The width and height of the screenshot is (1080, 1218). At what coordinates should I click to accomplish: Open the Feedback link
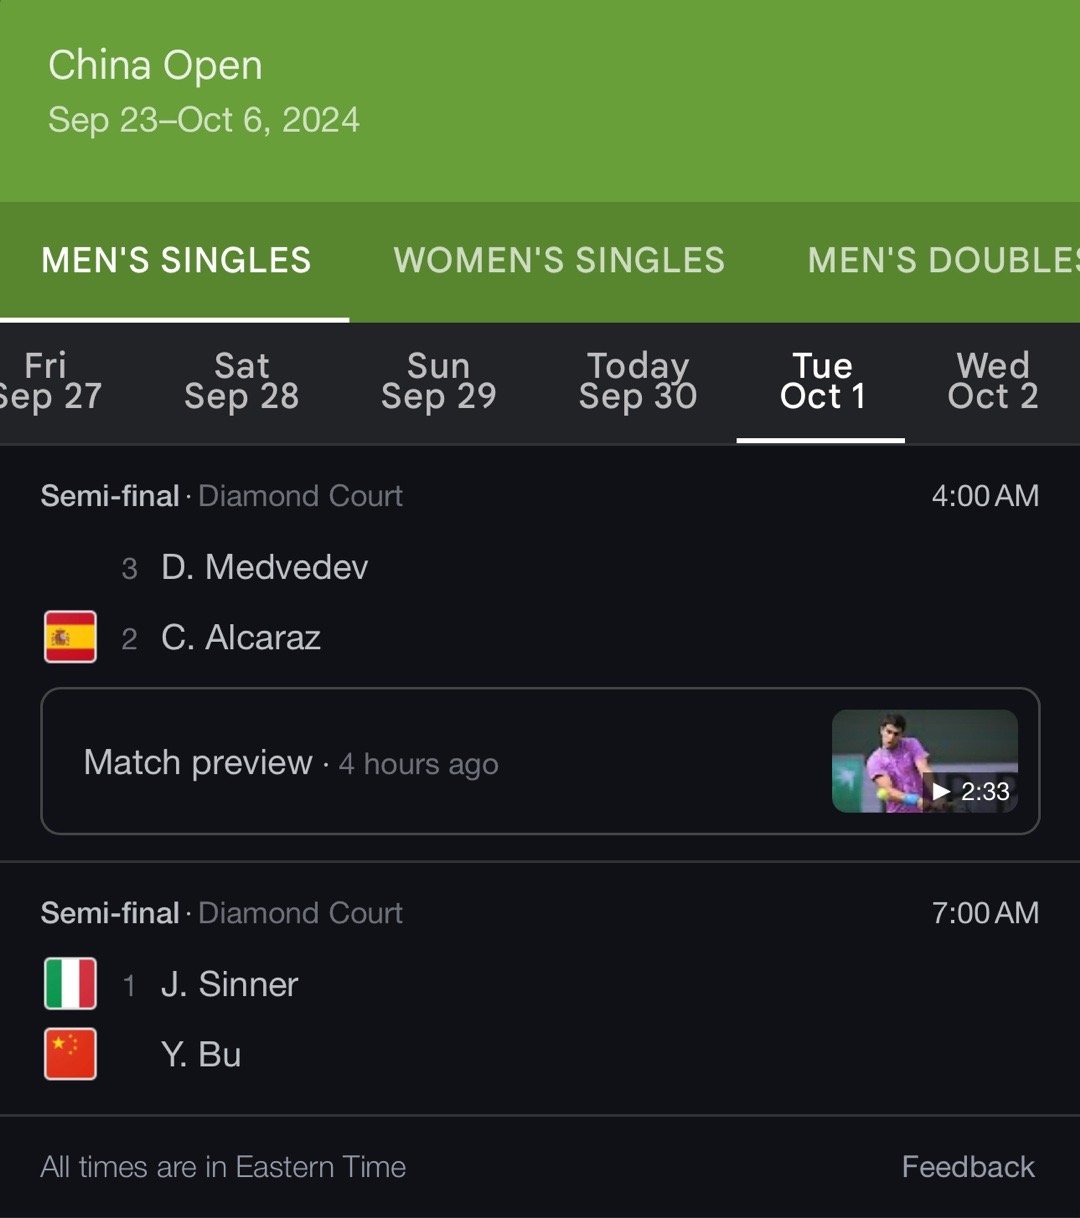(968, 1167)
